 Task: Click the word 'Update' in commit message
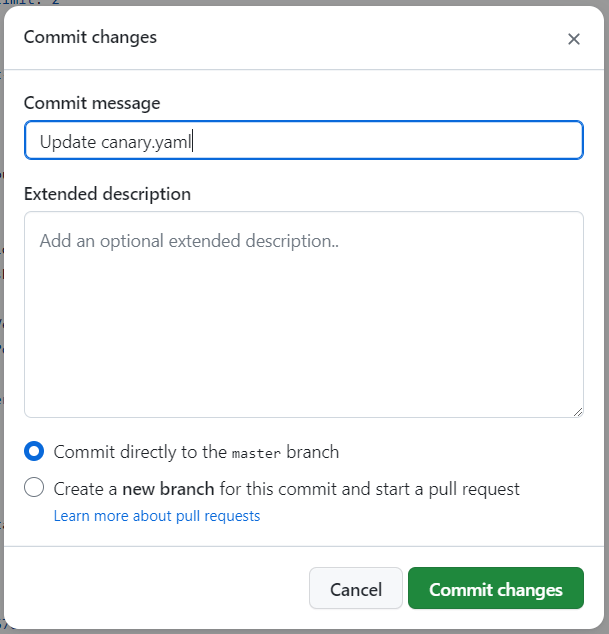click(67, 142)
